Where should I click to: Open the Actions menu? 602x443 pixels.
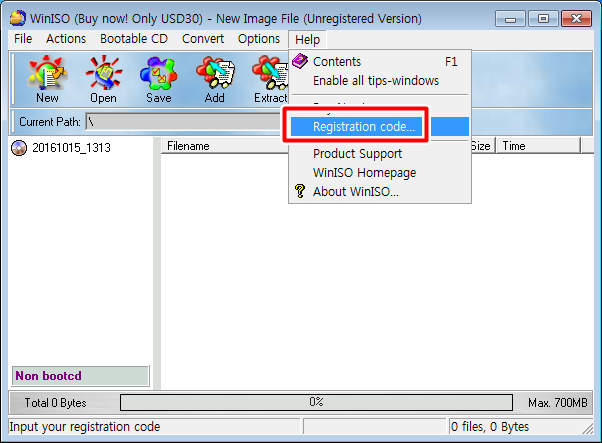(x=66, y=39)
